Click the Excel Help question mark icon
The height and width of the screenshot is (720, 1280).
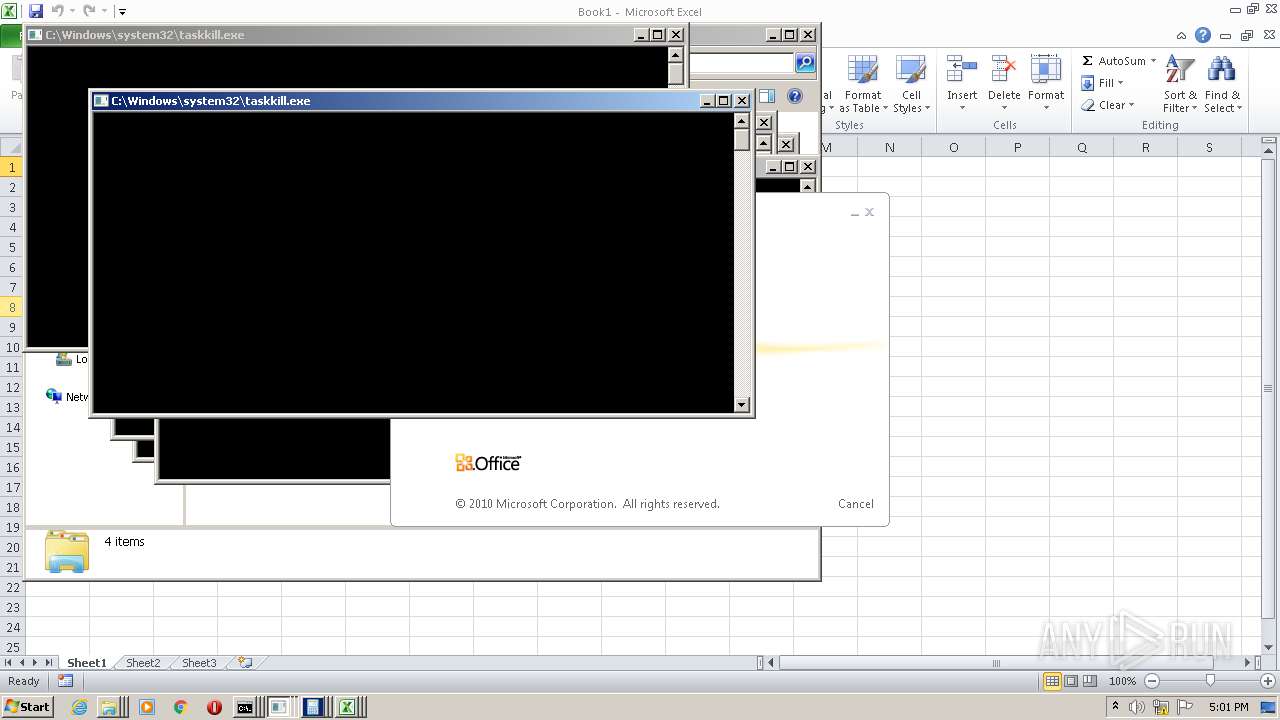click(1203, 36)
